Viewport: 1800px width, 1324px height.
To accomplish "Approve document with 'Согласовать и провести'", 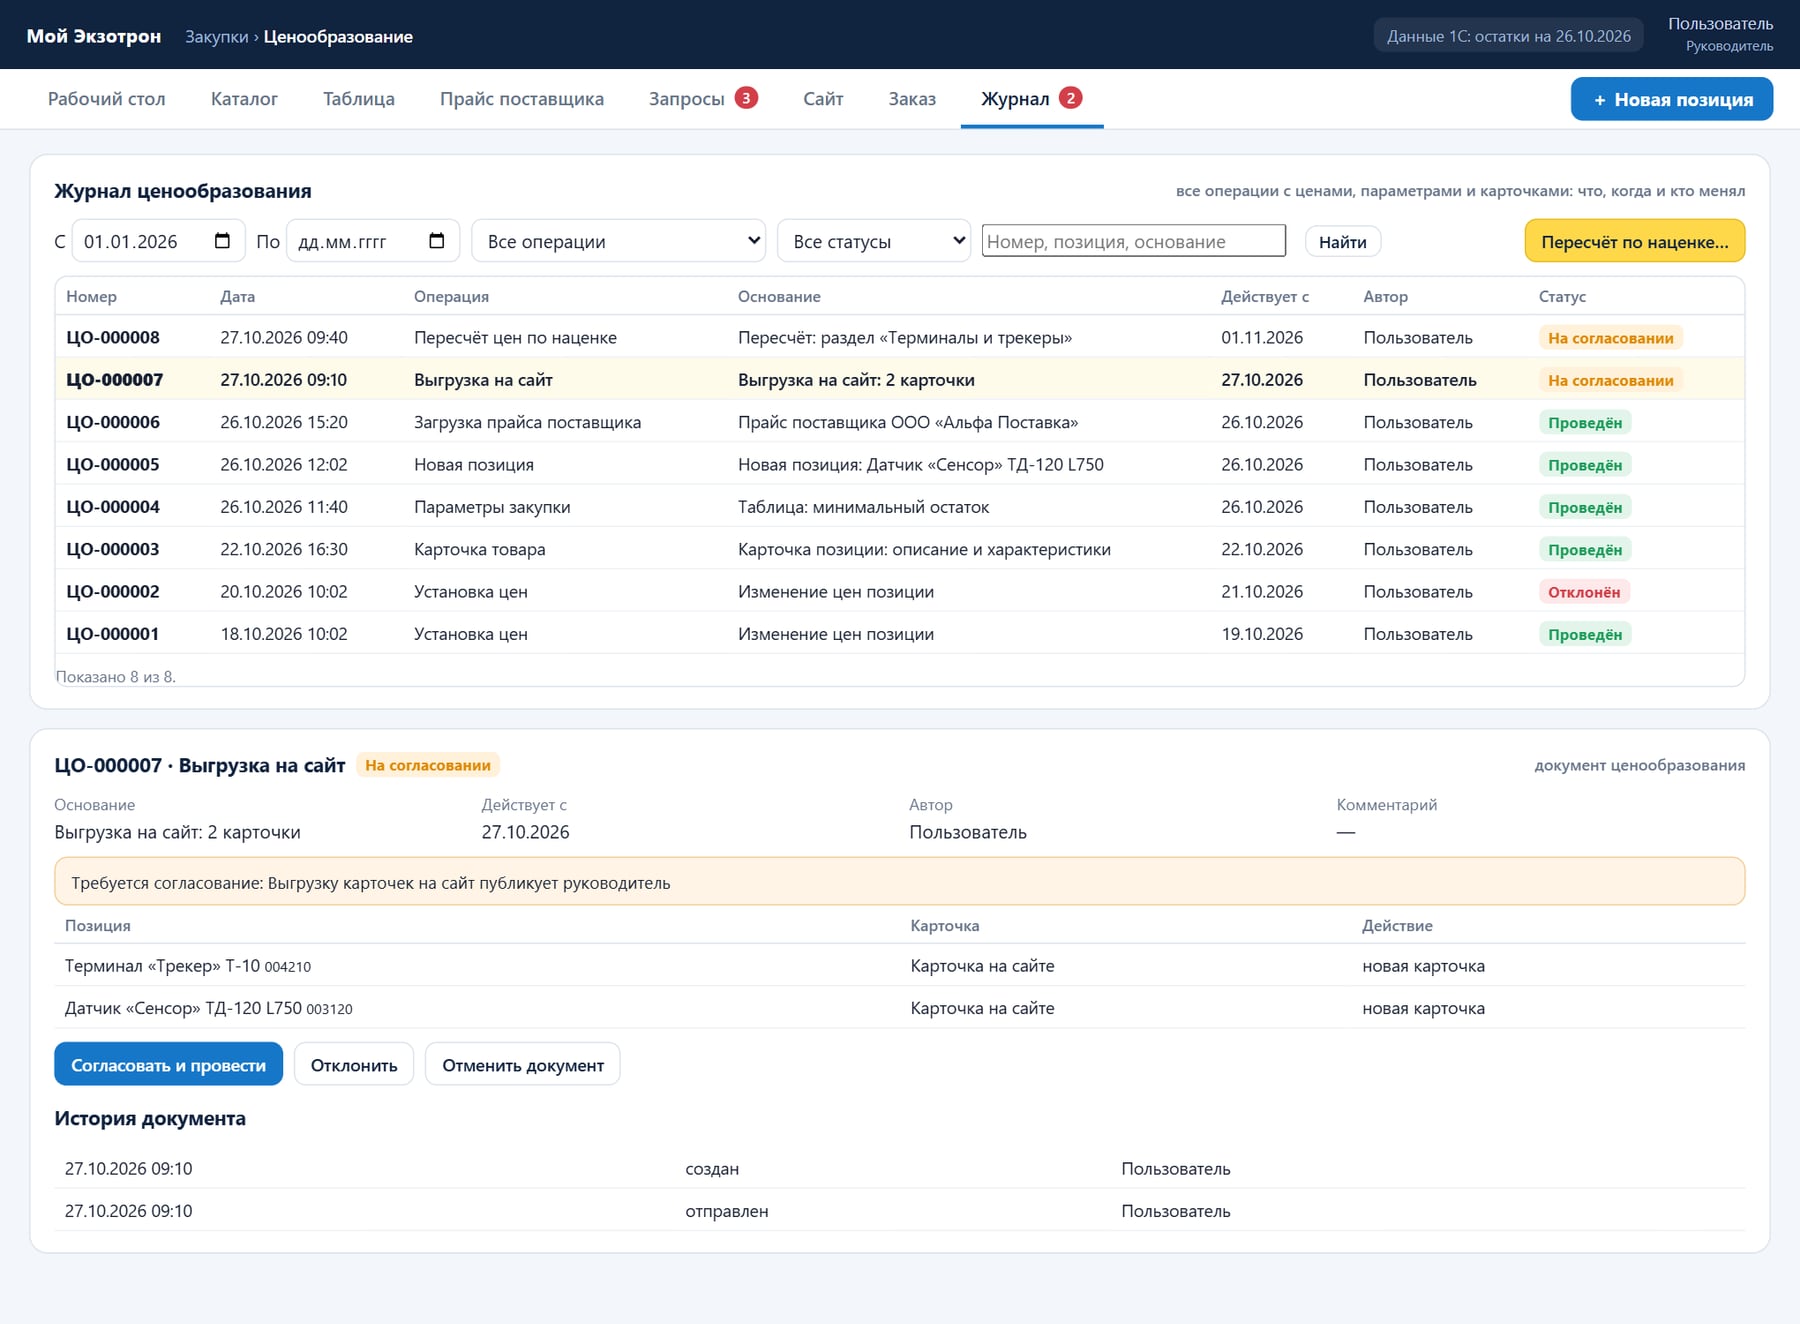I will [x=168, y=1064].
